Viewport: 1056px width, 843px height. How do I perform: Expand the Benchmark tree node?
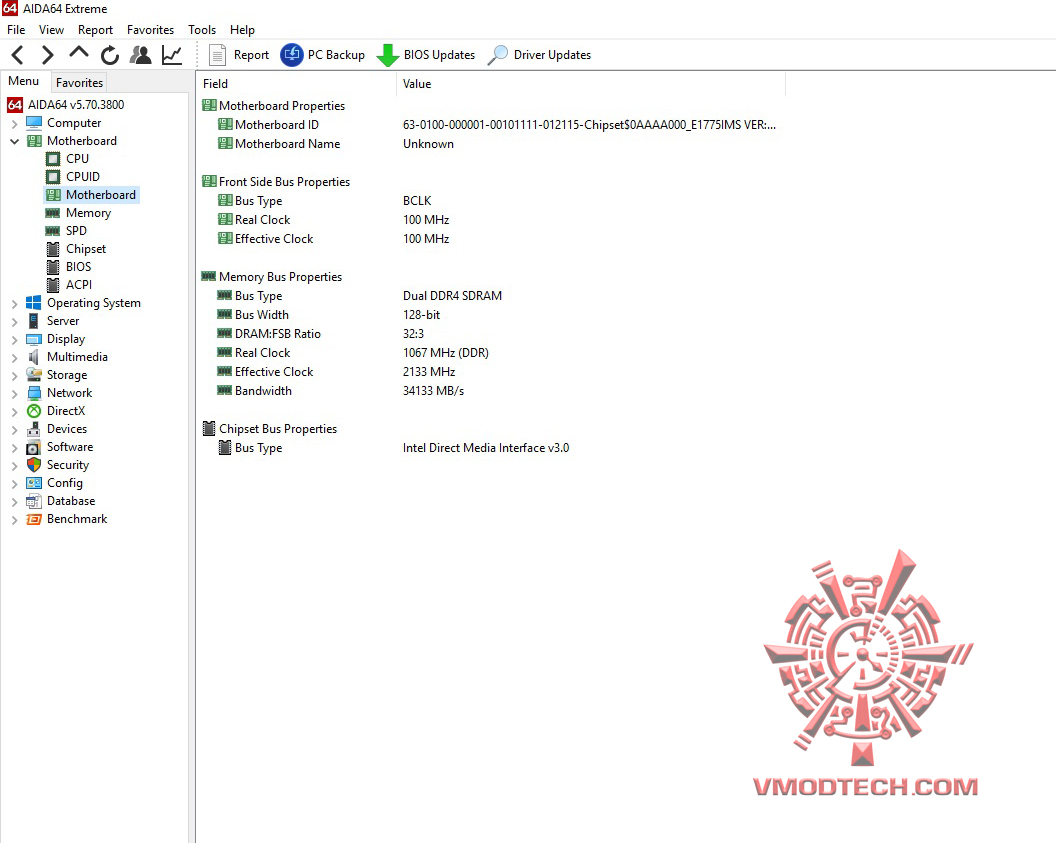coord(14,520)
